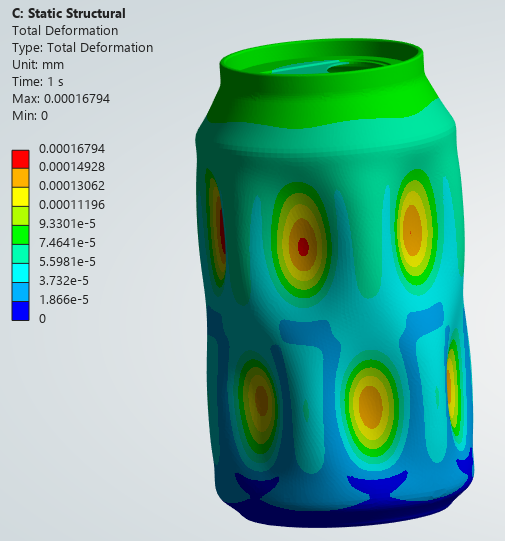Click the dark blue legend color band
The height and width of the screenshot is (541, 505).
[x=20, y=311]
